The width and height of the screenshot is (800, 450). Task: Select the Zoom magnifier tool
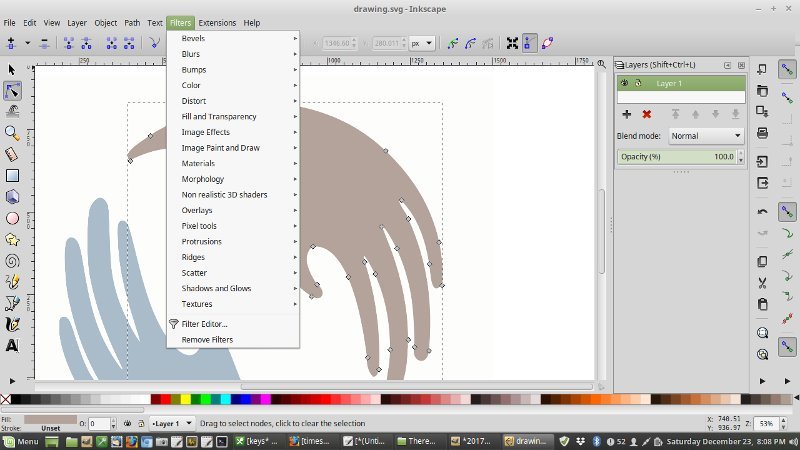(x=12, y=133)
